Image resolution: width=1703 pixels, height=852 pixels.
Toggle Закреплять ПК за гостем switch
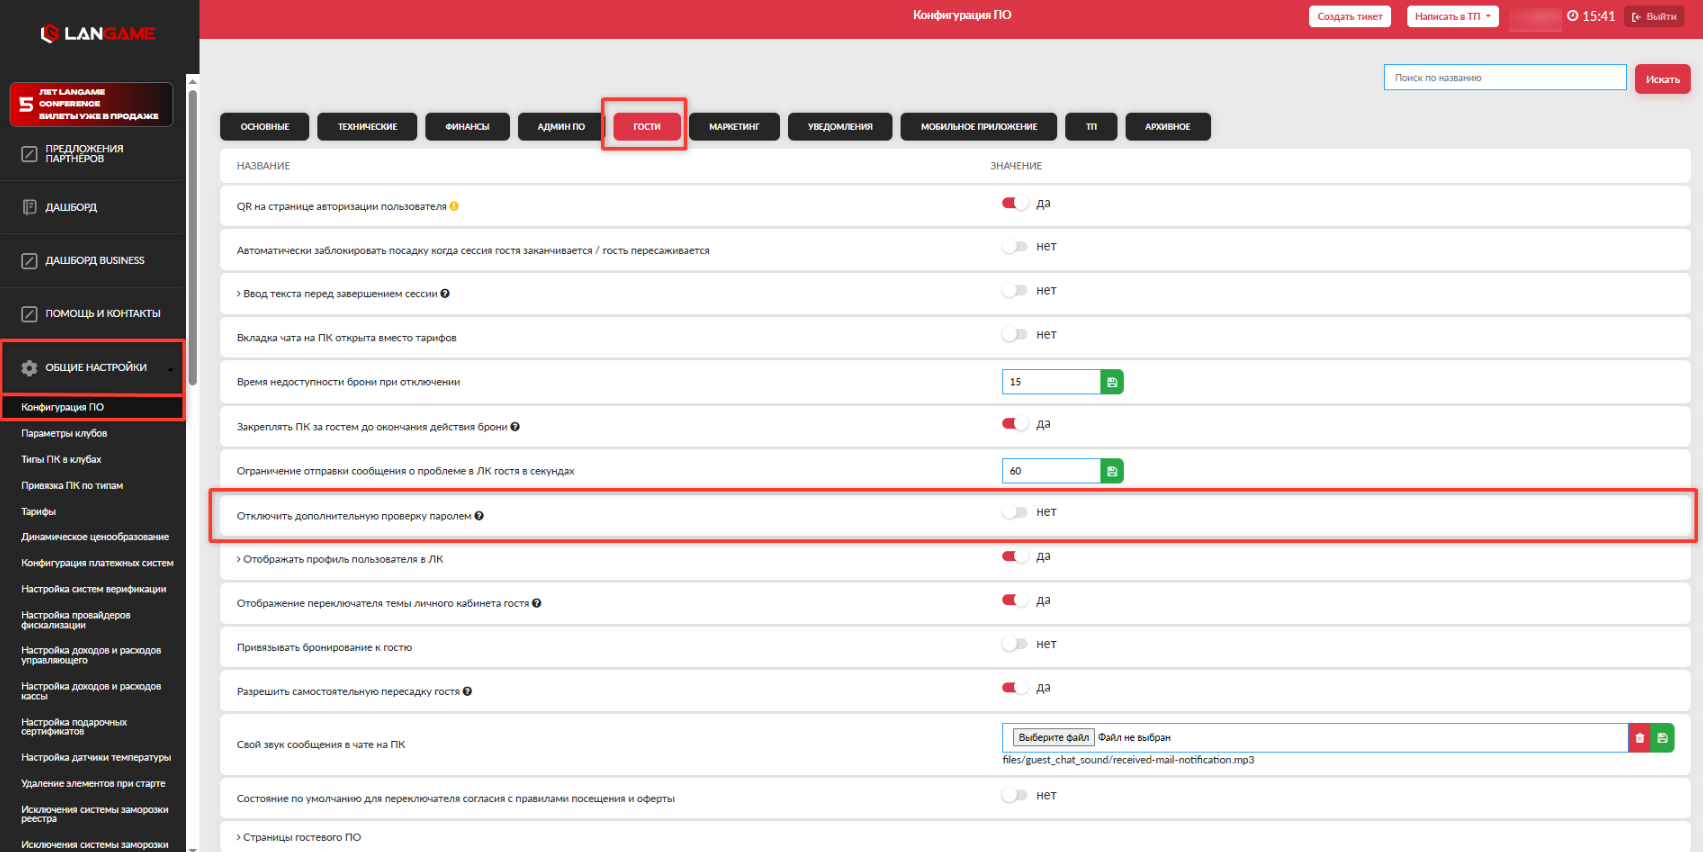(1015, 423)
